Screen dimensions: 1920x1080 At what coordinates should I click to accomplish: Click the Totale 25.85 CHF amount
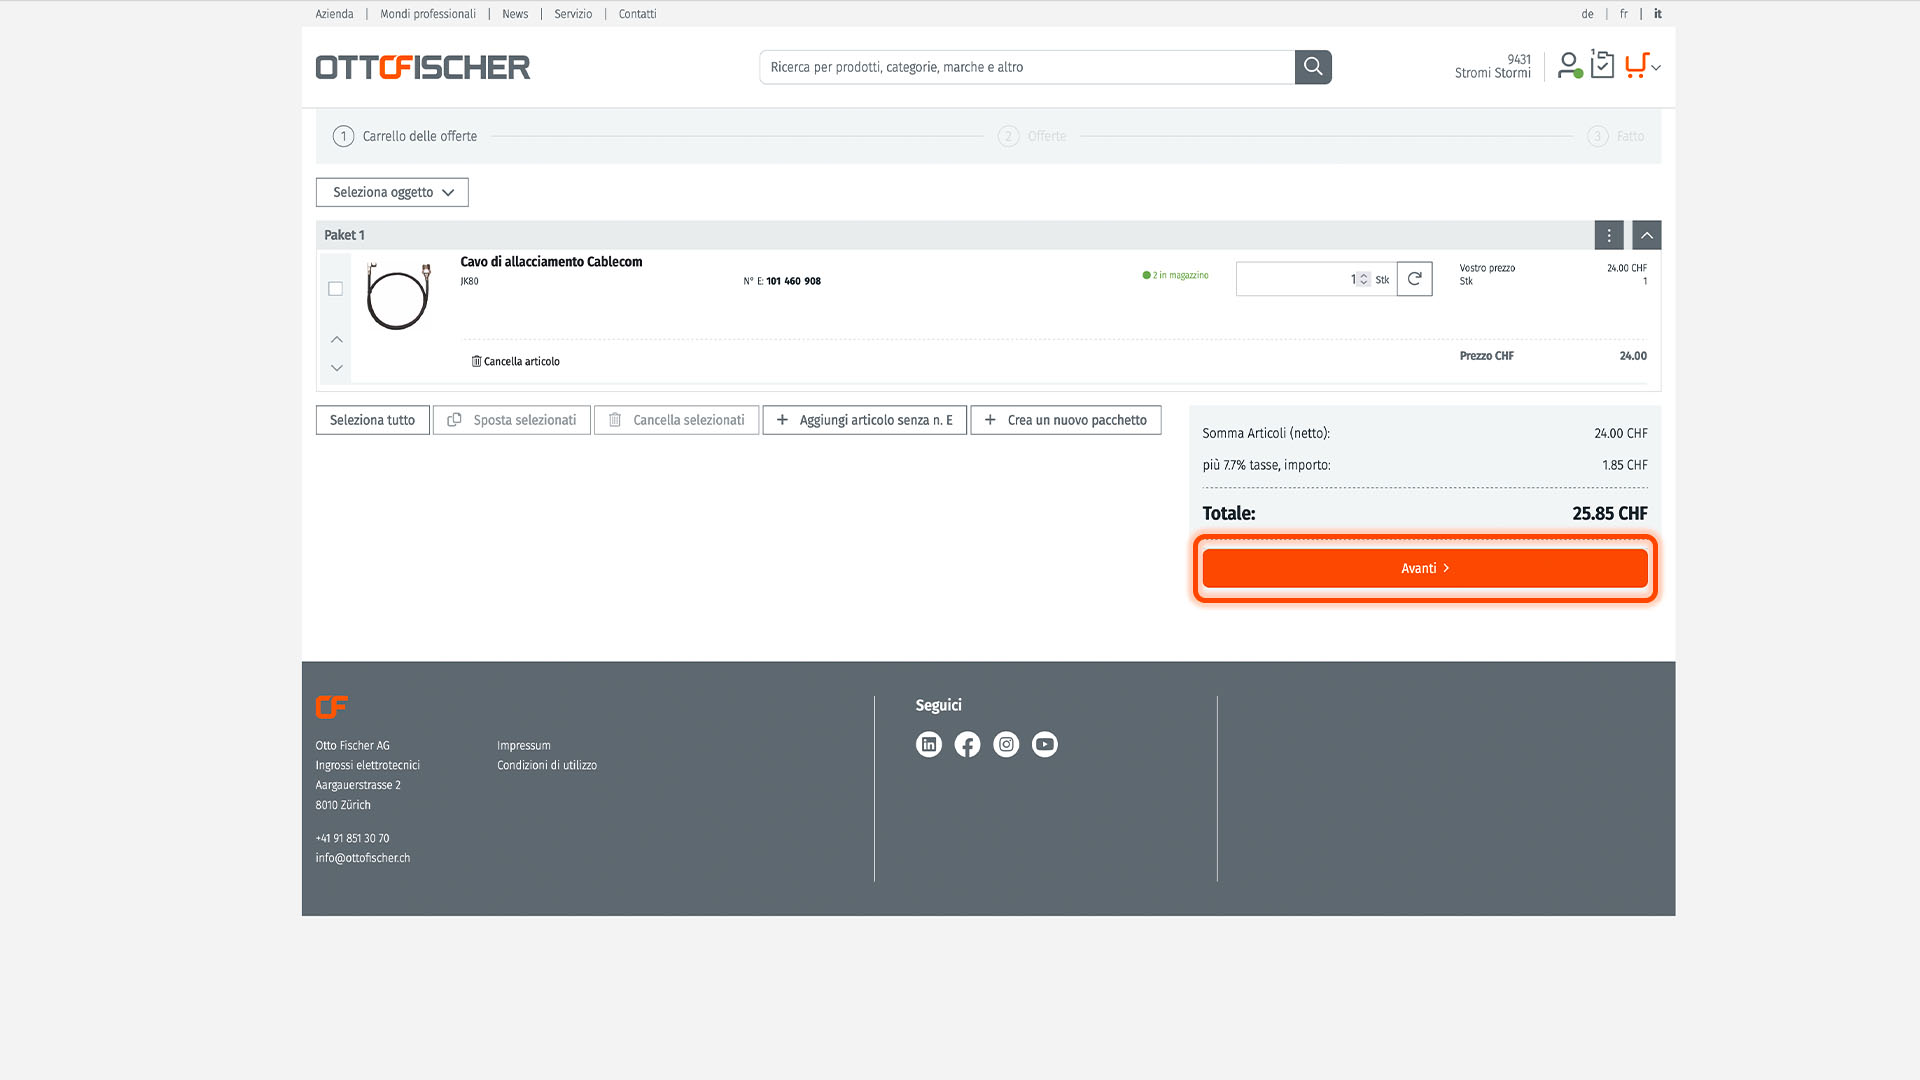[x=1610, y=514]
